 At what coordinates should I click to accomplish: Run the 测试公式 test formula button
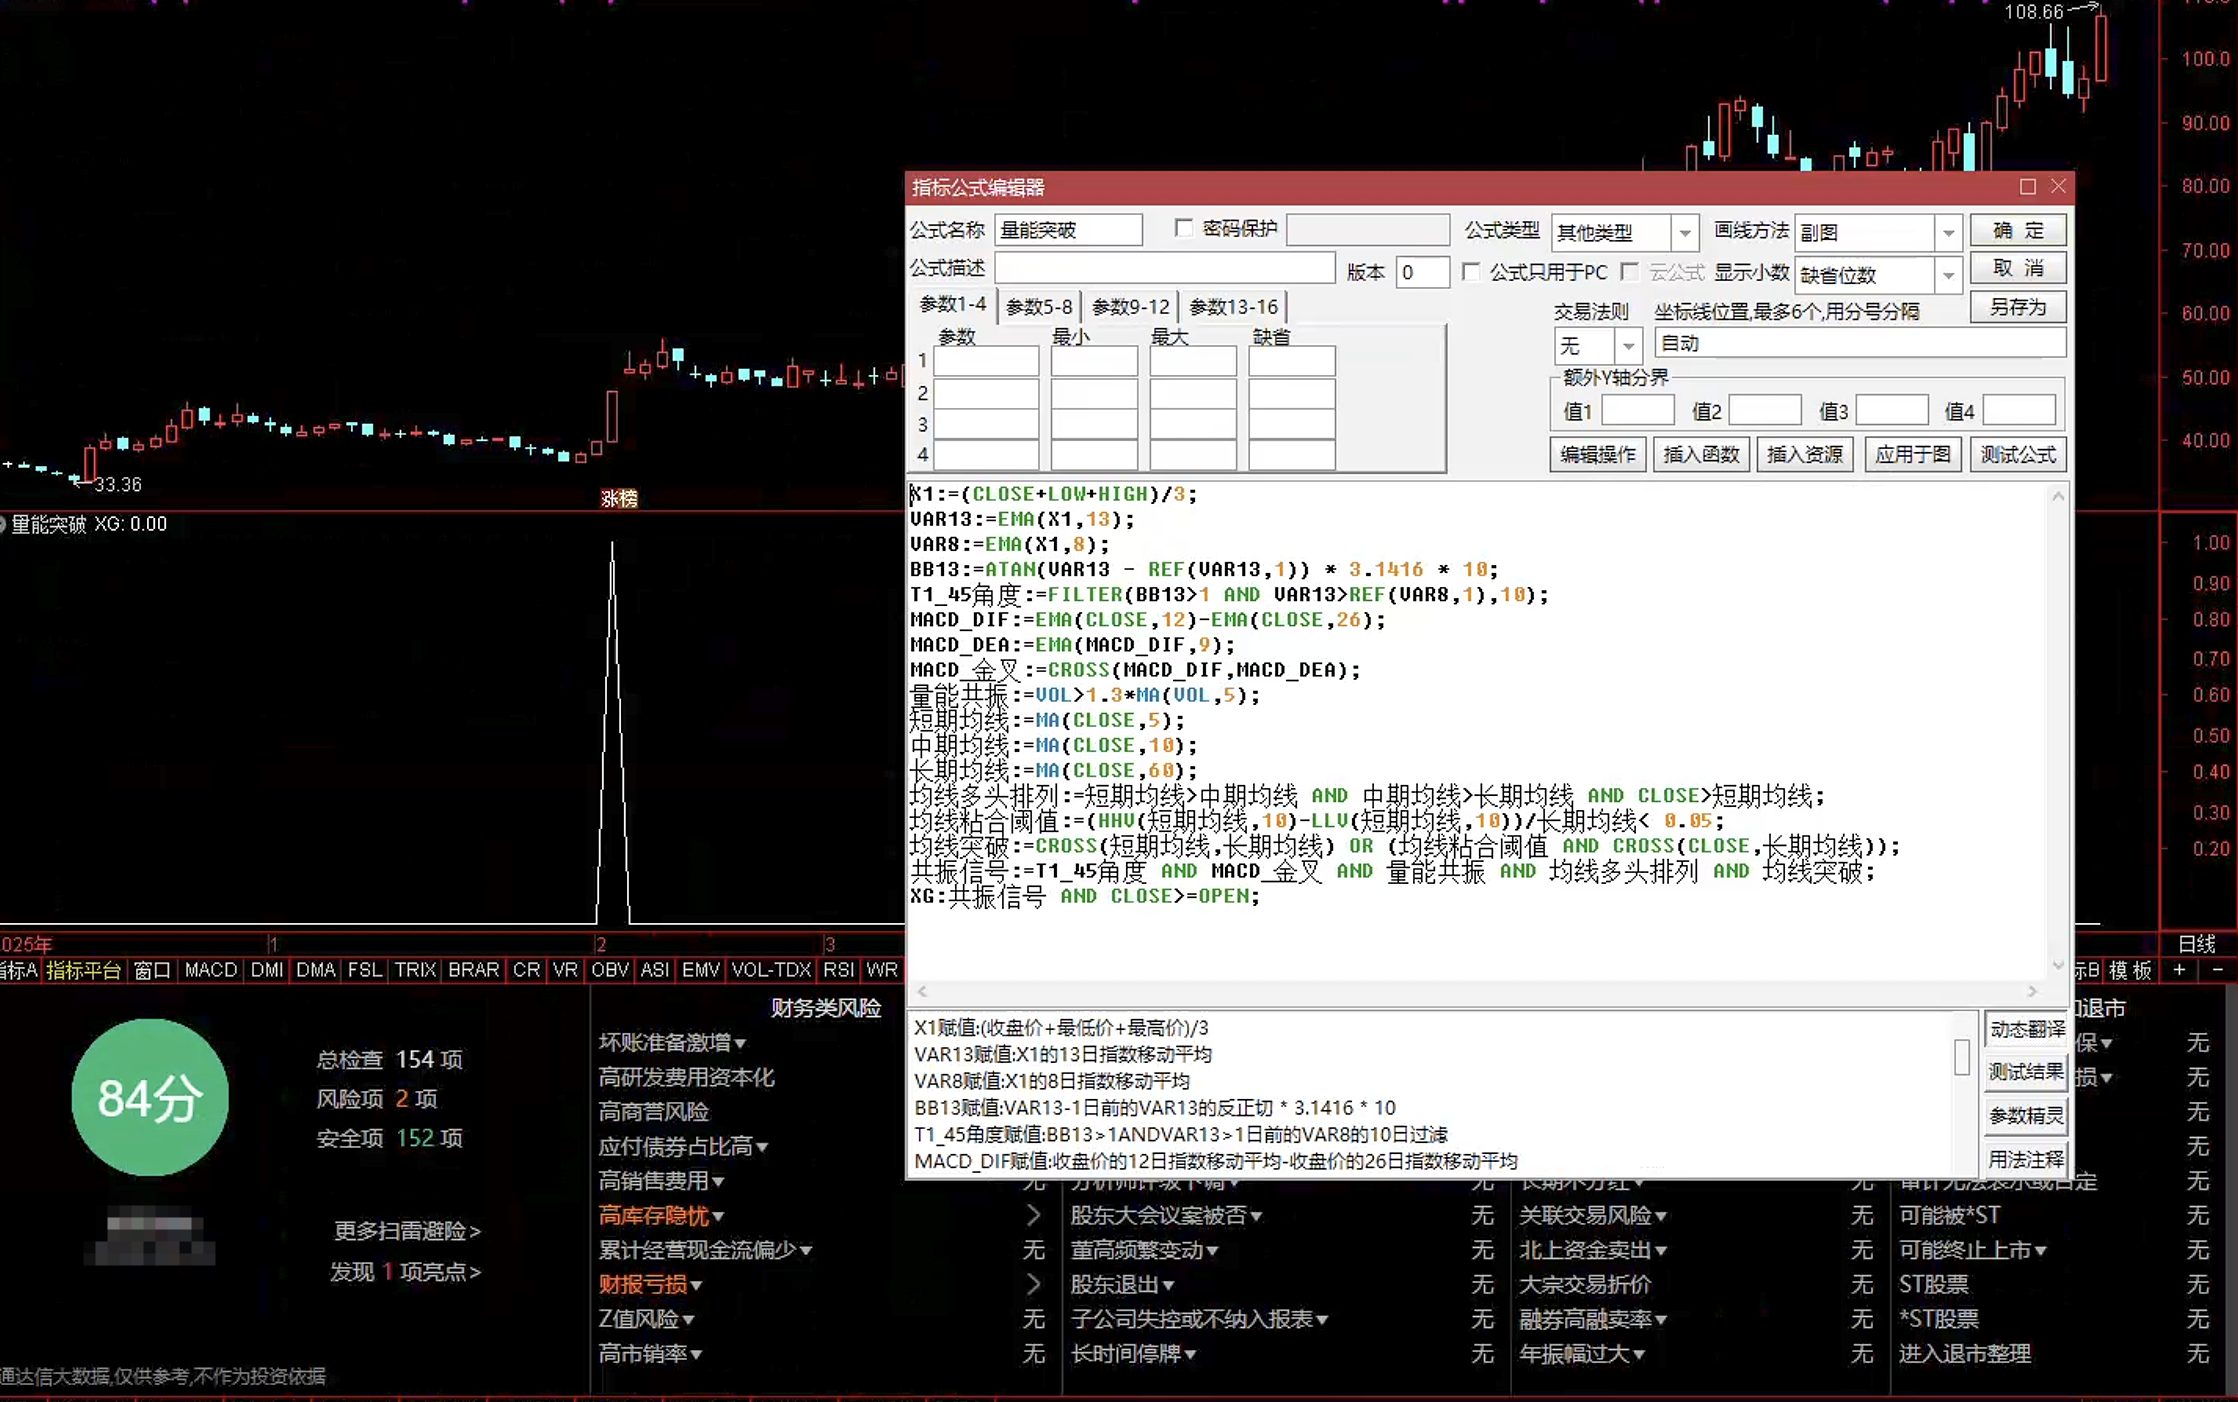click(x=2018, y=455)
